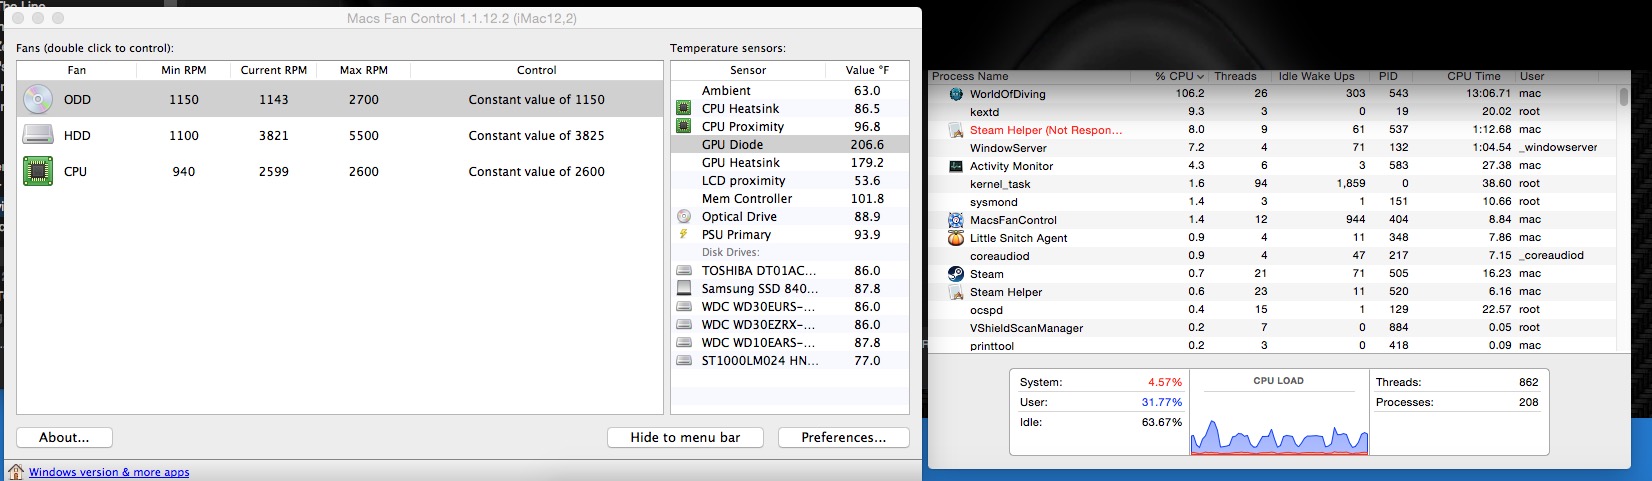The image size is (1652, 481).
Task: Click the ST1000LM024 drive icon
Action: [x=684, y=360]
